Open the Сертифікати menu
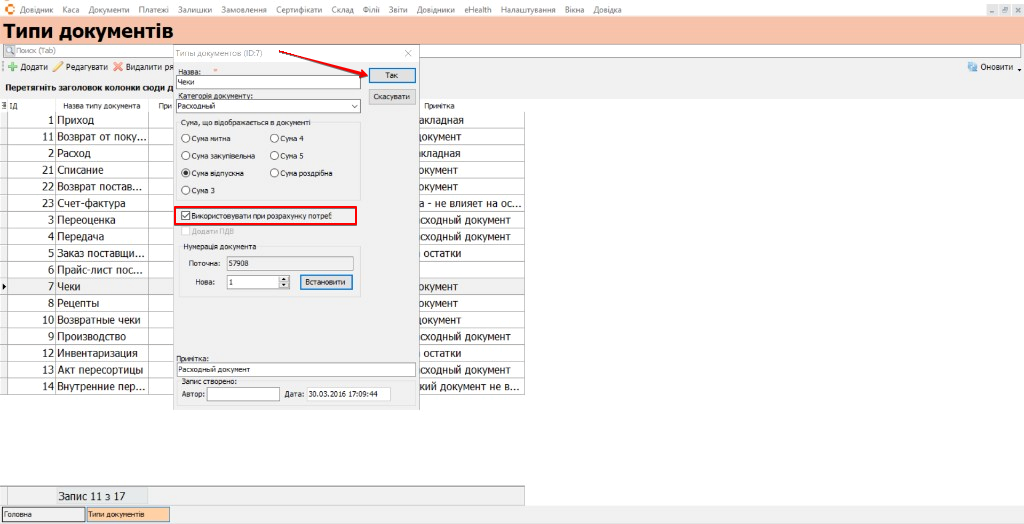 pos(299,10)
